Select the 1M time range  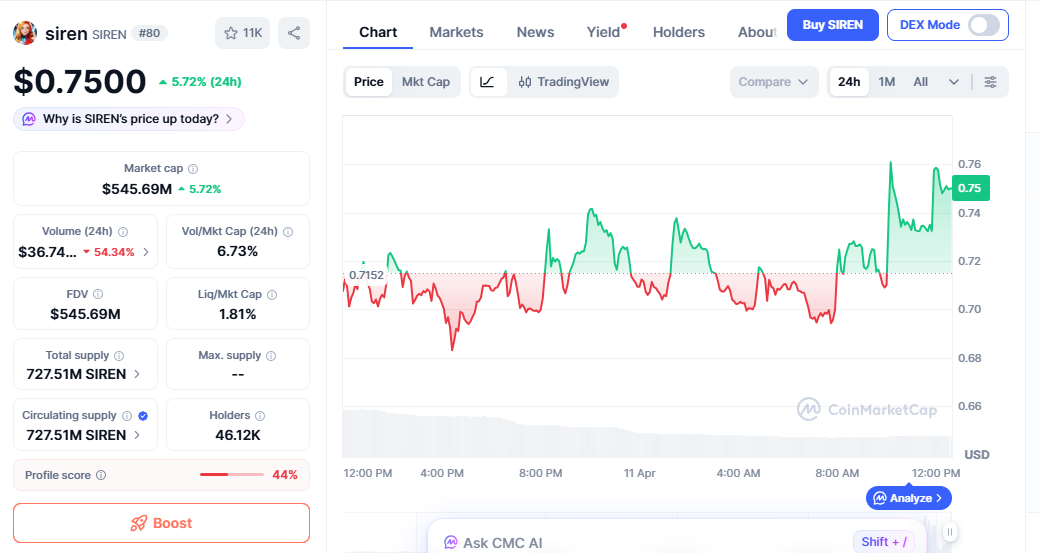[x=887, y=82]
